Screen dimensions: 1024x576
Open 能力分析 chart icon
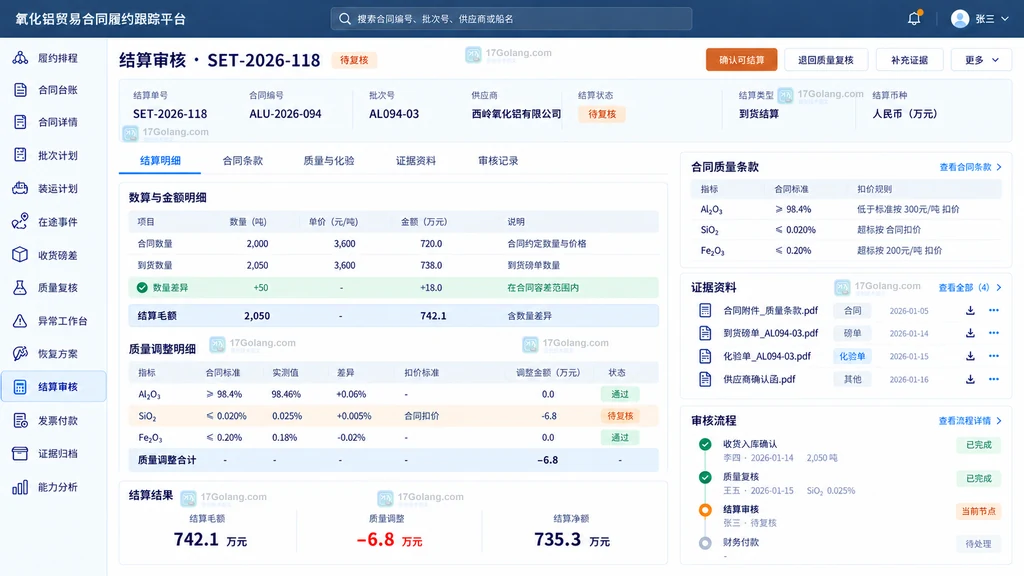click(20, 487)
